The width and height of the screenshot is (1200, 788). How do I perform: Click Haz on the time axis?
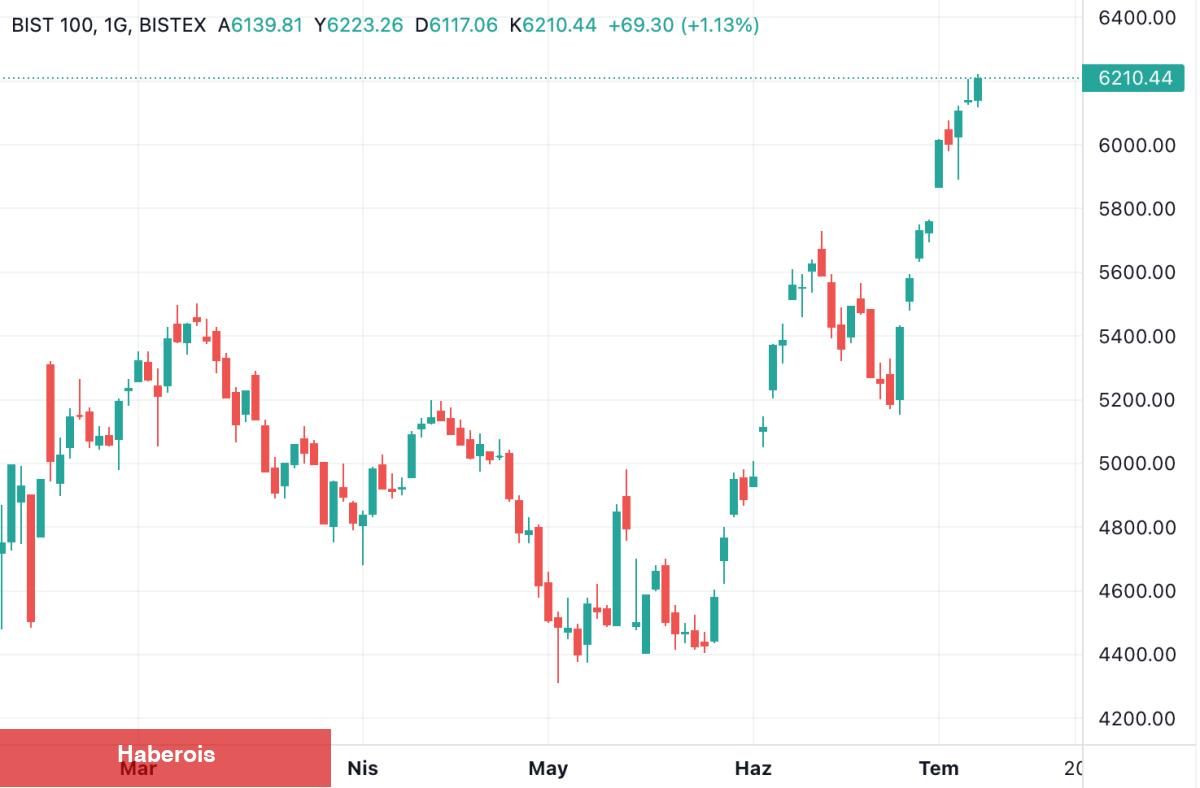[x=753, y=768]
